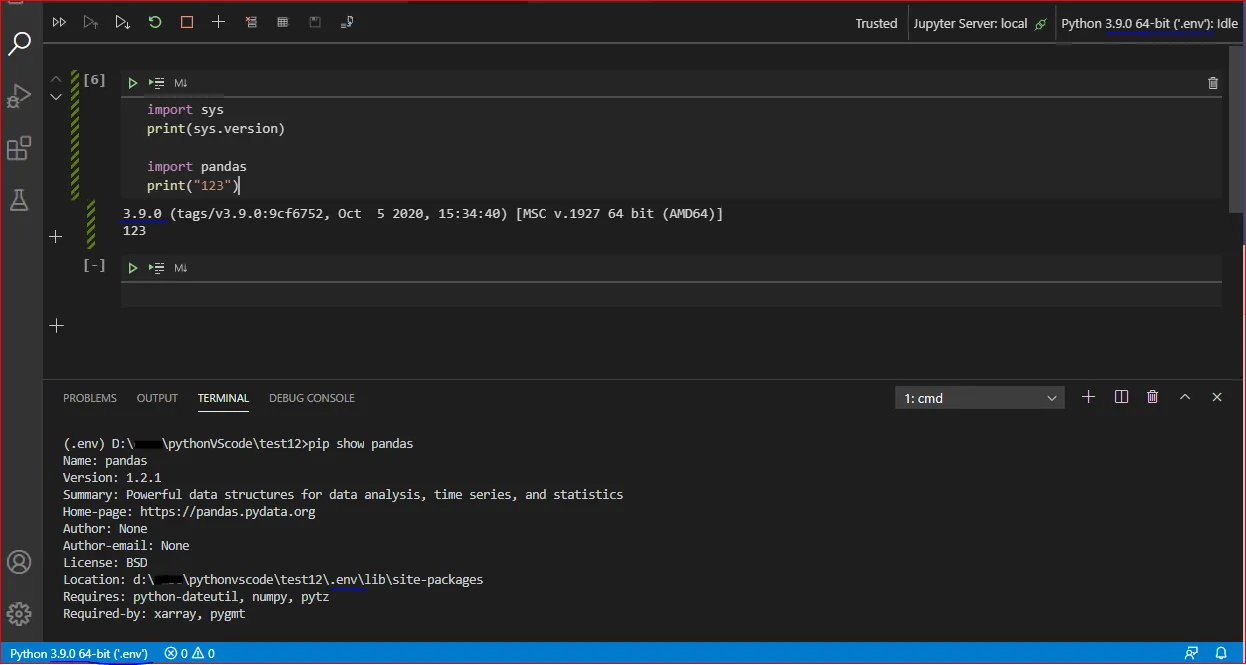This screenshot has width=1246, height=665.
Task: Toggle the notebook Trusted status
Action: [876, 23]
